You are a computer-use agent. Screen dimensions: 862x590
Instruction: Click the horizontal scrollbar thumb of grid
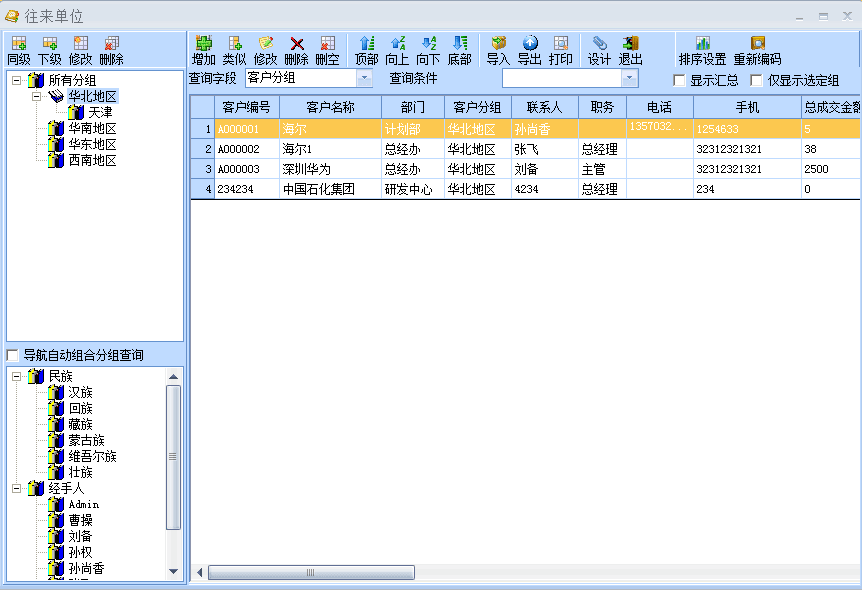coord(311,572)
